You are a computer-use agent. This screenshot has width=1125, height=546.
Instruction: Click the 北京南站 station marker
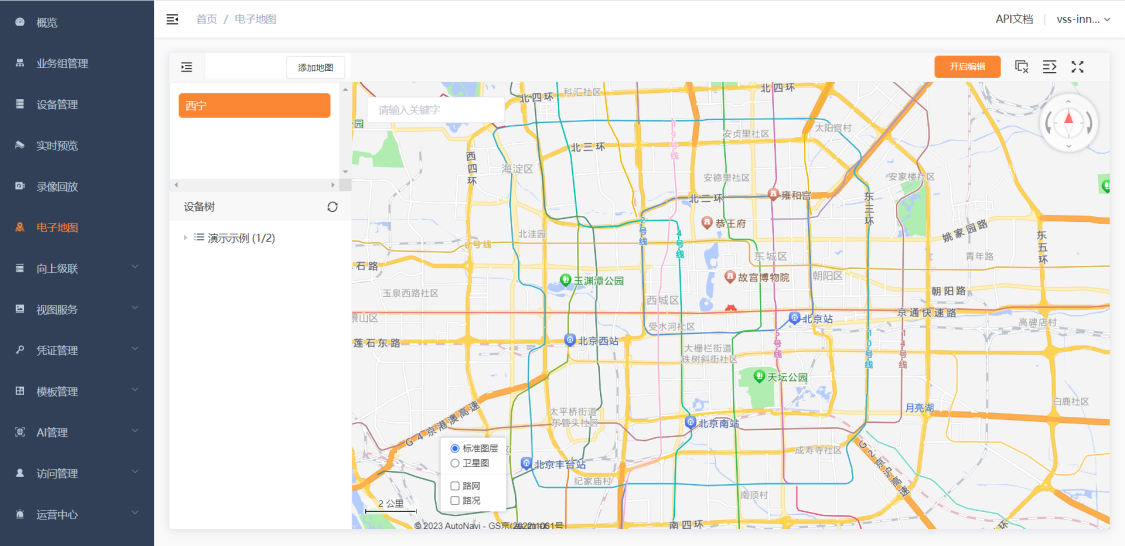click(x=690, y=422)
